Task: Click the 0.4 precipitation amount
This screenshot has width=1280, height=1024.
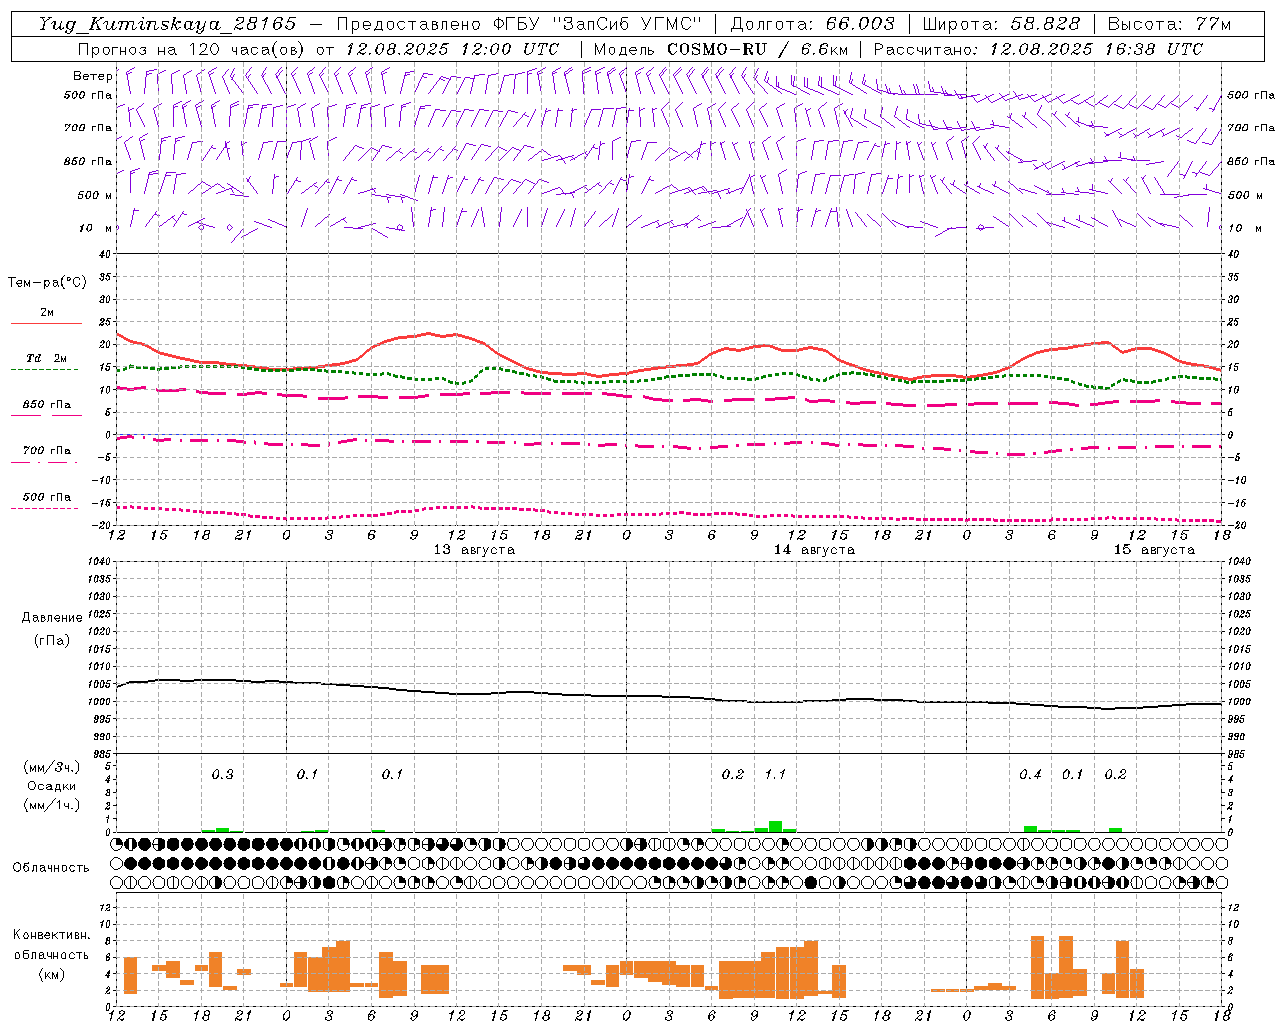Action: (1030, 774)
